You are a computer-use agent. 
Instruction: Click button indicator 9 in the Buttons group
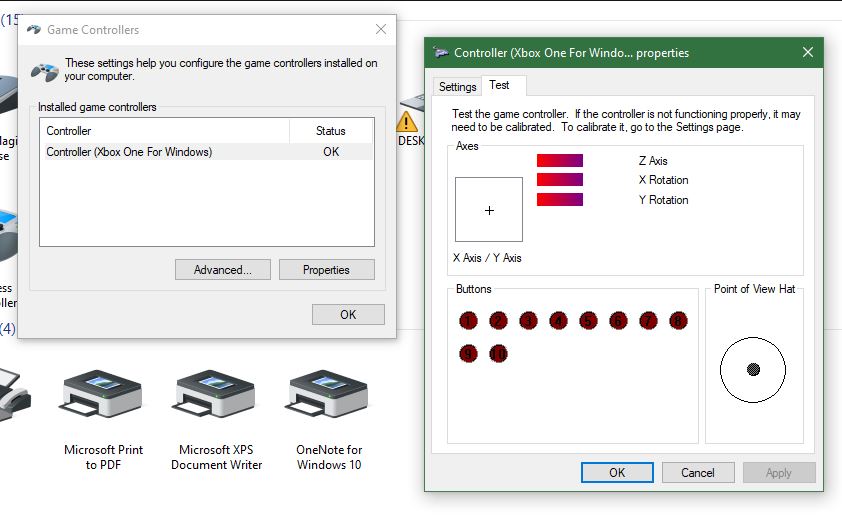[x=468, y=354]
